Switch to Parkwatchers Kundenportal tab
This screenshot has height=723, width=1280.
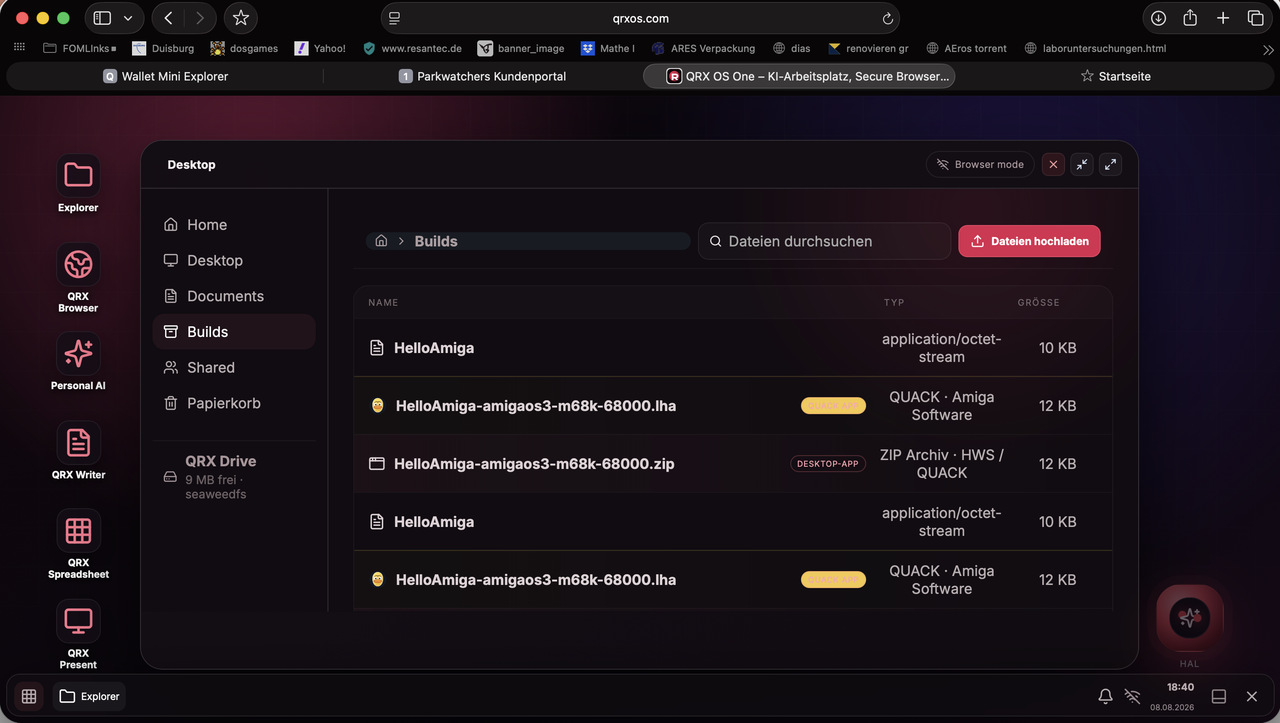pyautogui.click(x=482, y=76)
